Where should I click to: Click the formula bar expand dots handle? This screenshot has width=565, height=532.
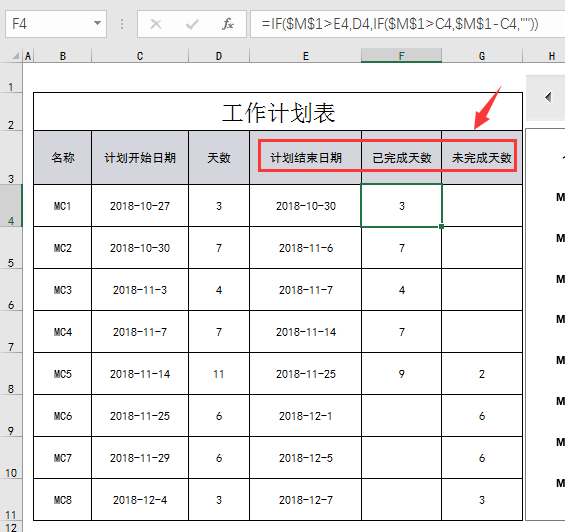[x=122, y=24]
